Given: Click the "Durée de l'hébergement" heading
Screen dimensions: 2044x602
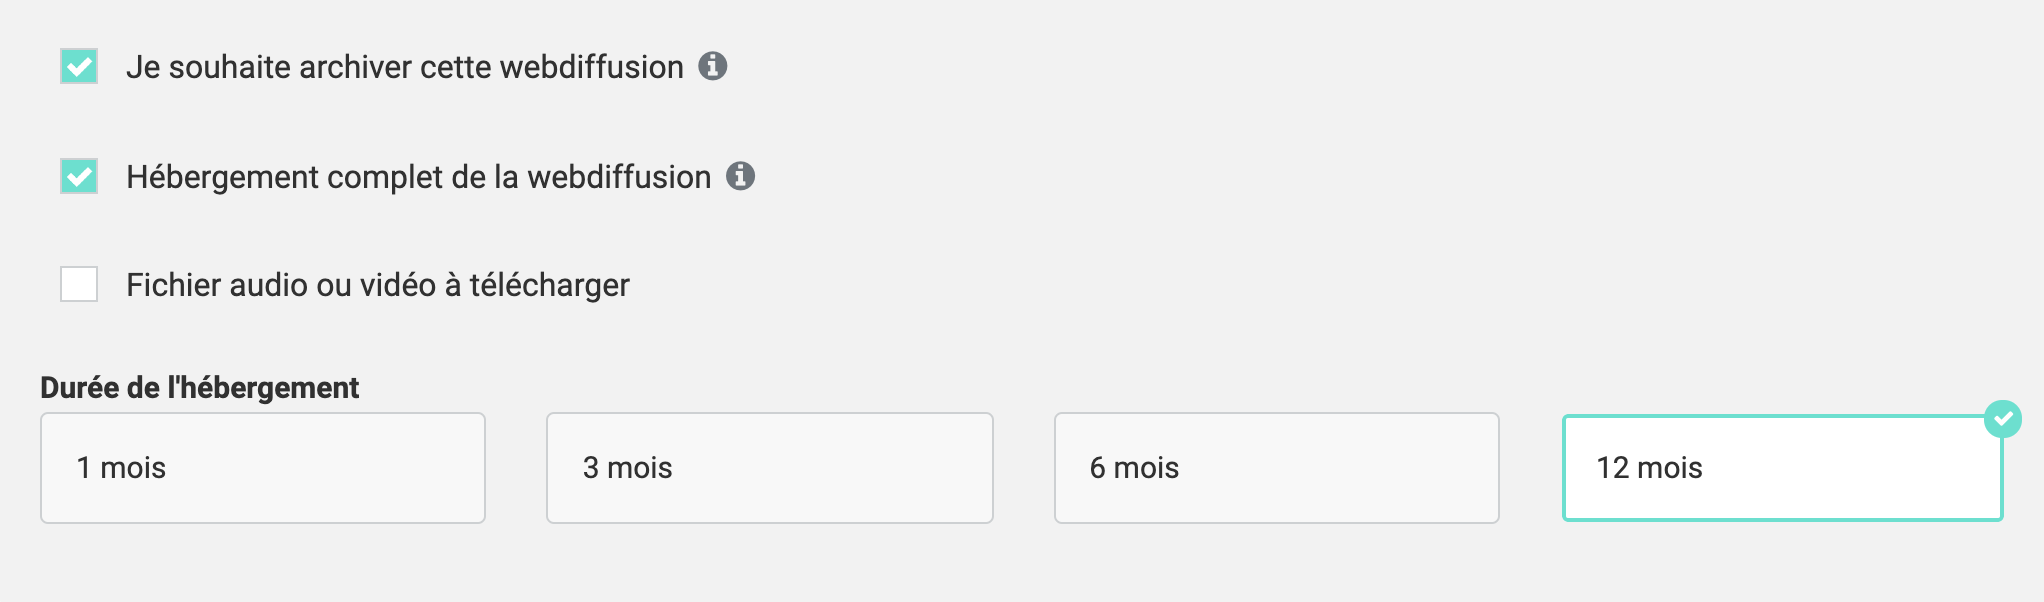Looking at the screenshot, I should click(199, 388).
